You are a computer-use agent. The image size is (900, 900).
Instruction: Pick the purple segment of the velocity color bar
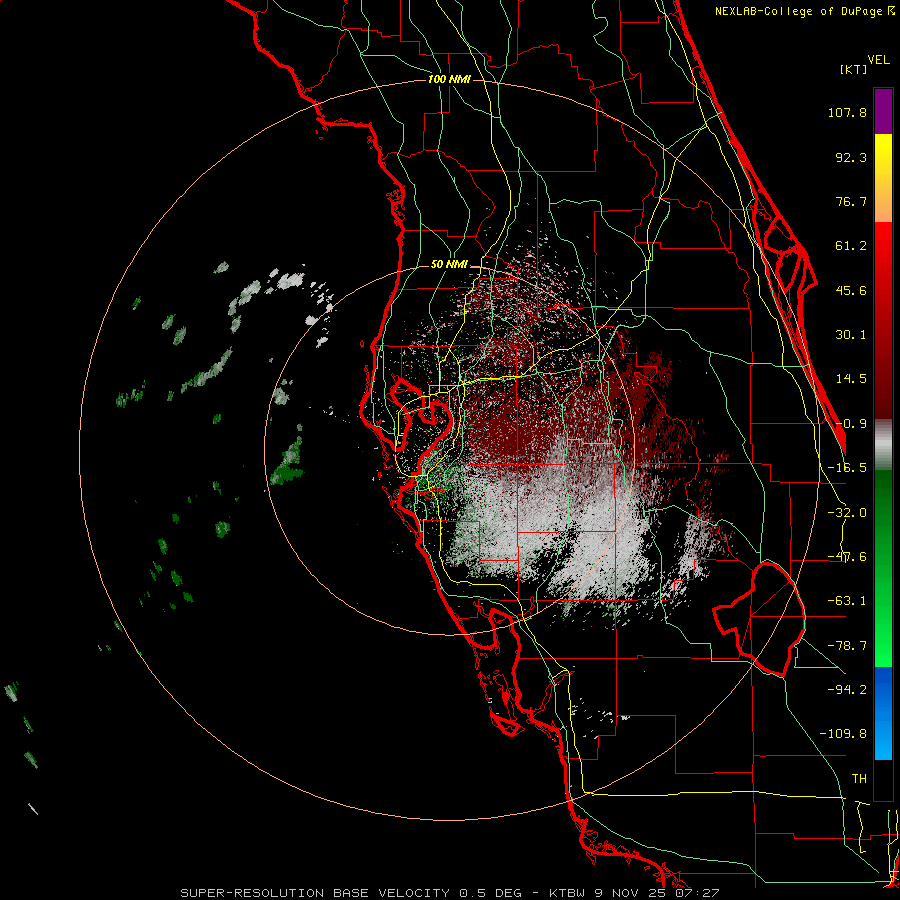[x=883, y=111]
